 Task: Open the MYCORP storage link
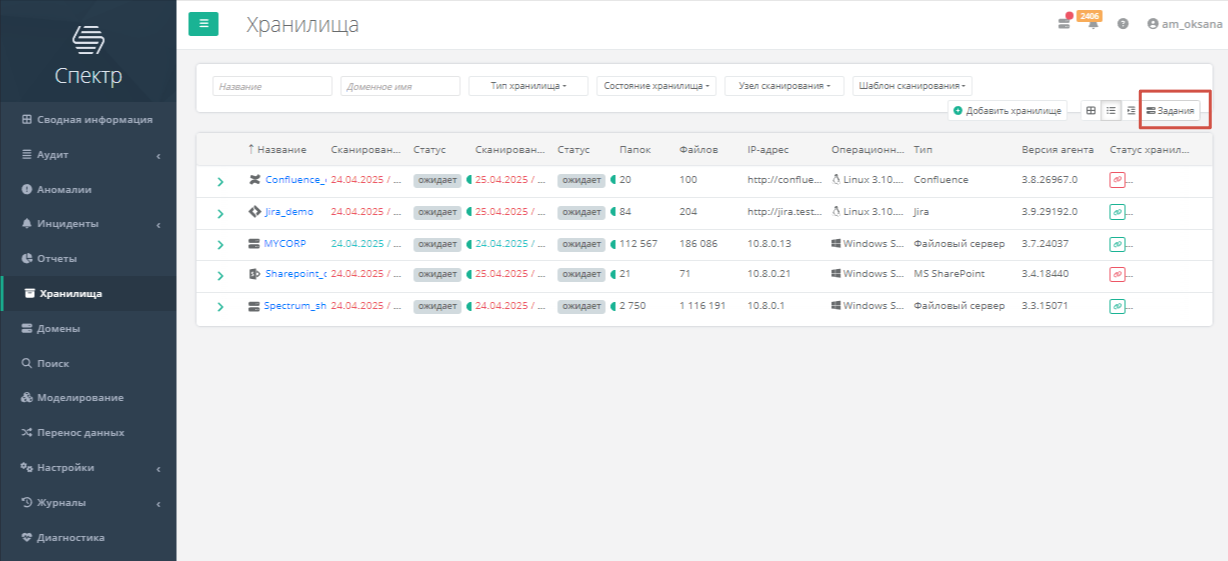[285, 243]
